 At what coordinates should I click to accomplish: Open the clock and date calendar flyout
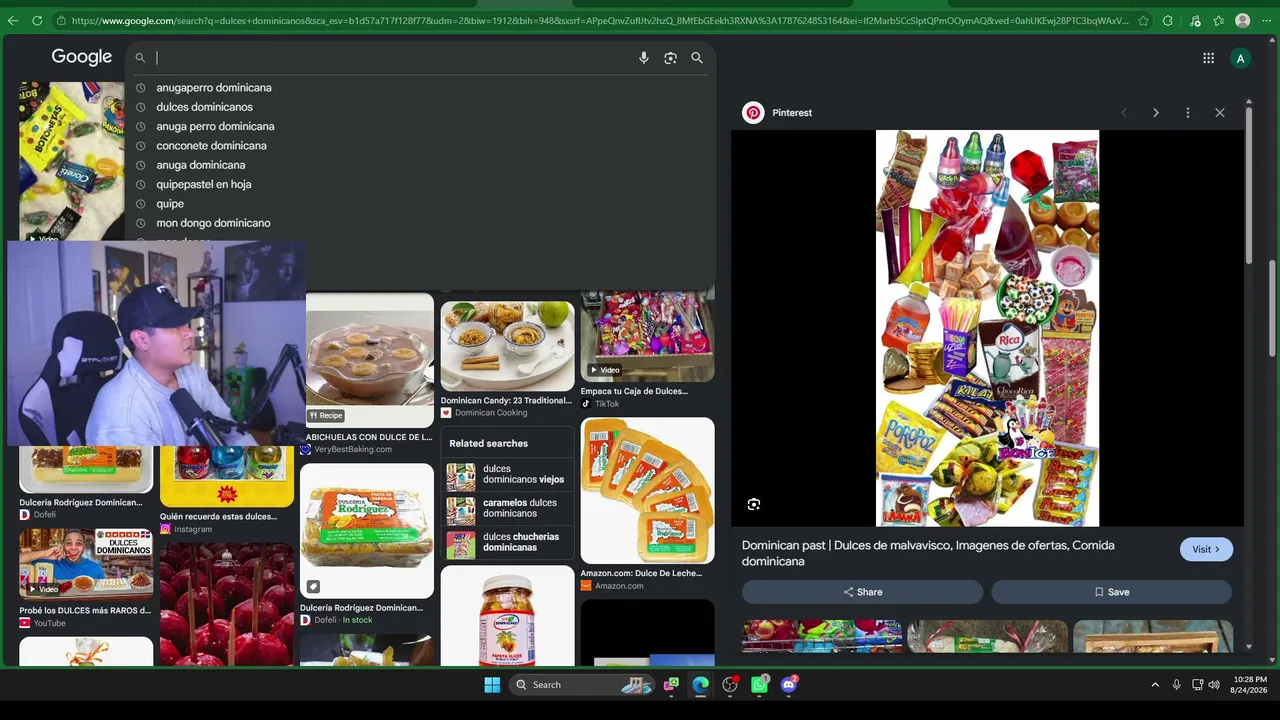[1250, 685]
